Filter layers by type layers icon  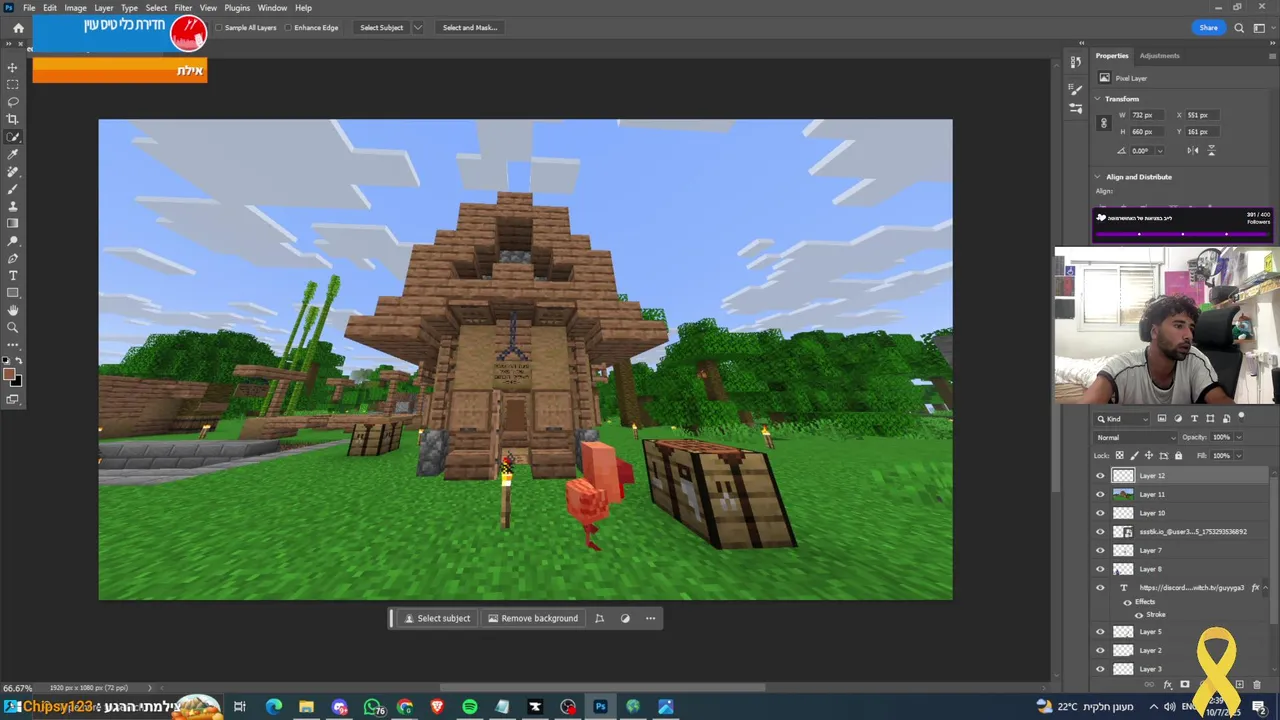pyautogui.click(x=1194, y=419)
